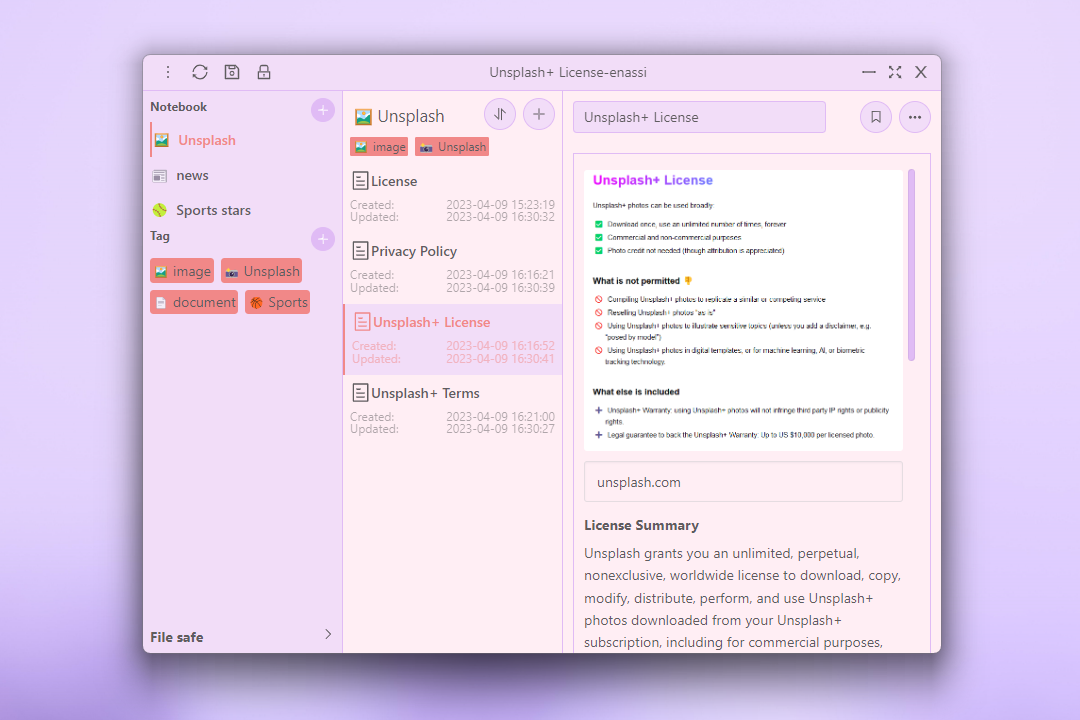The width and height of the screenshot is (1080, 720).
Task: Click the news notebook newspaper icon
Action: pyautogui.click(x=160, y=176)
